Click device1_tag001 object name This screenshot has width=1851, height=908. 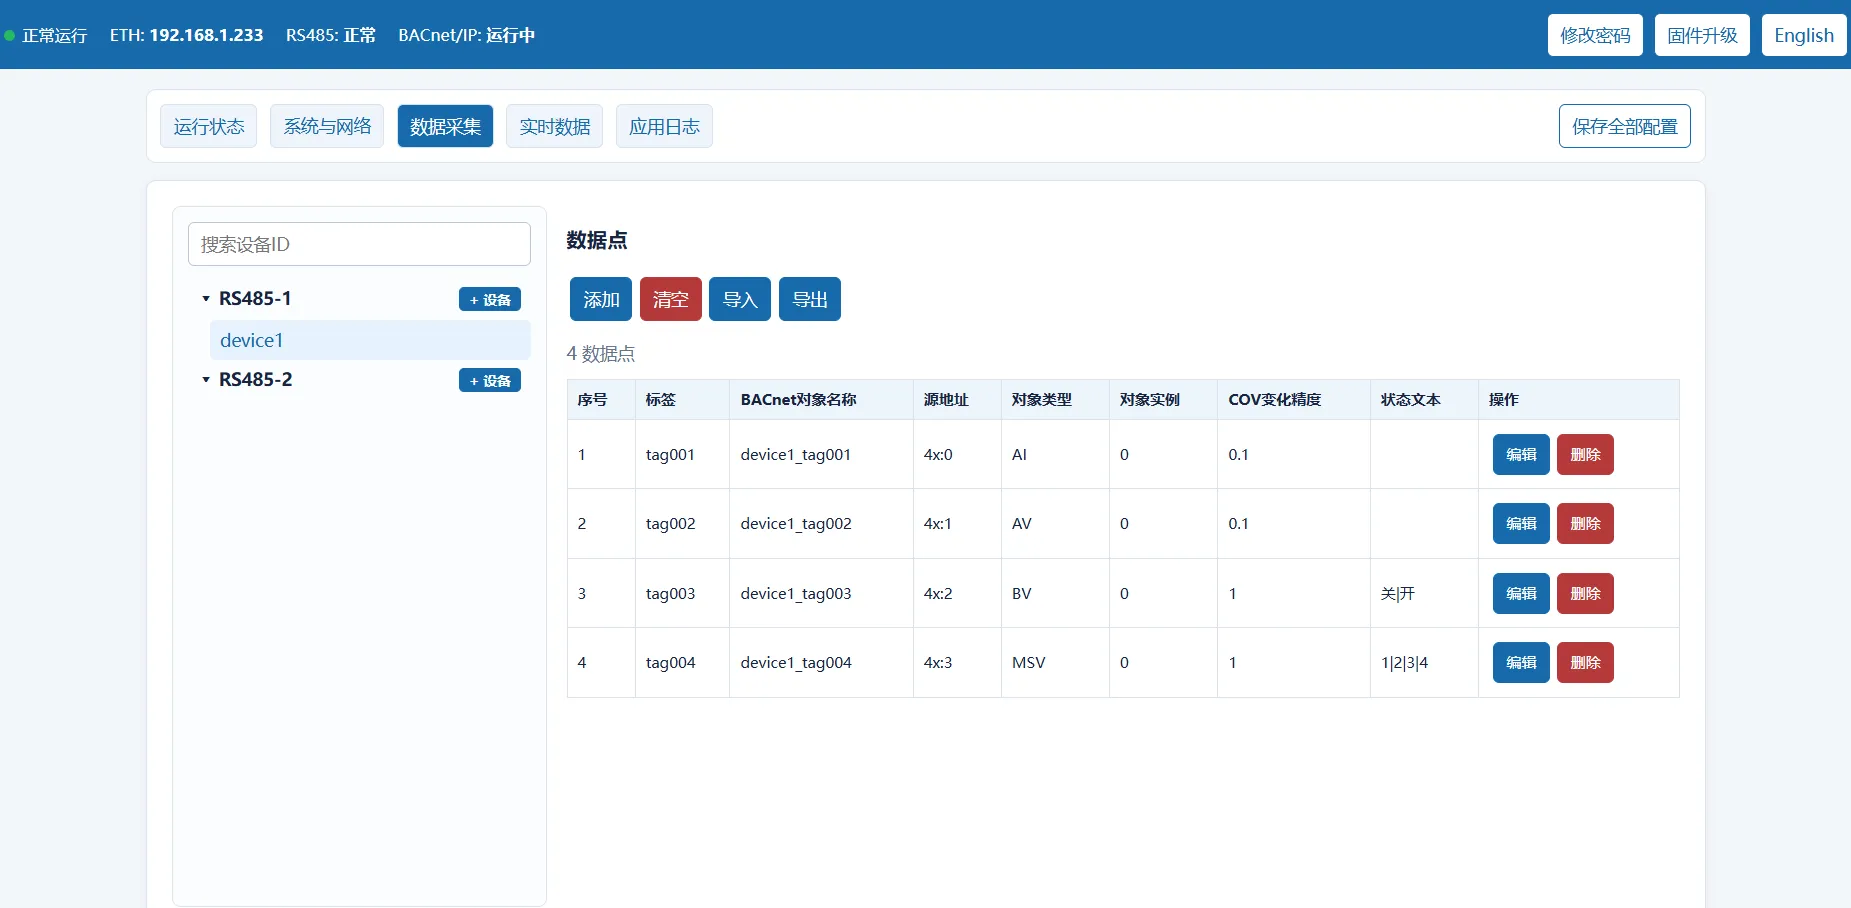tap(796, 454)
